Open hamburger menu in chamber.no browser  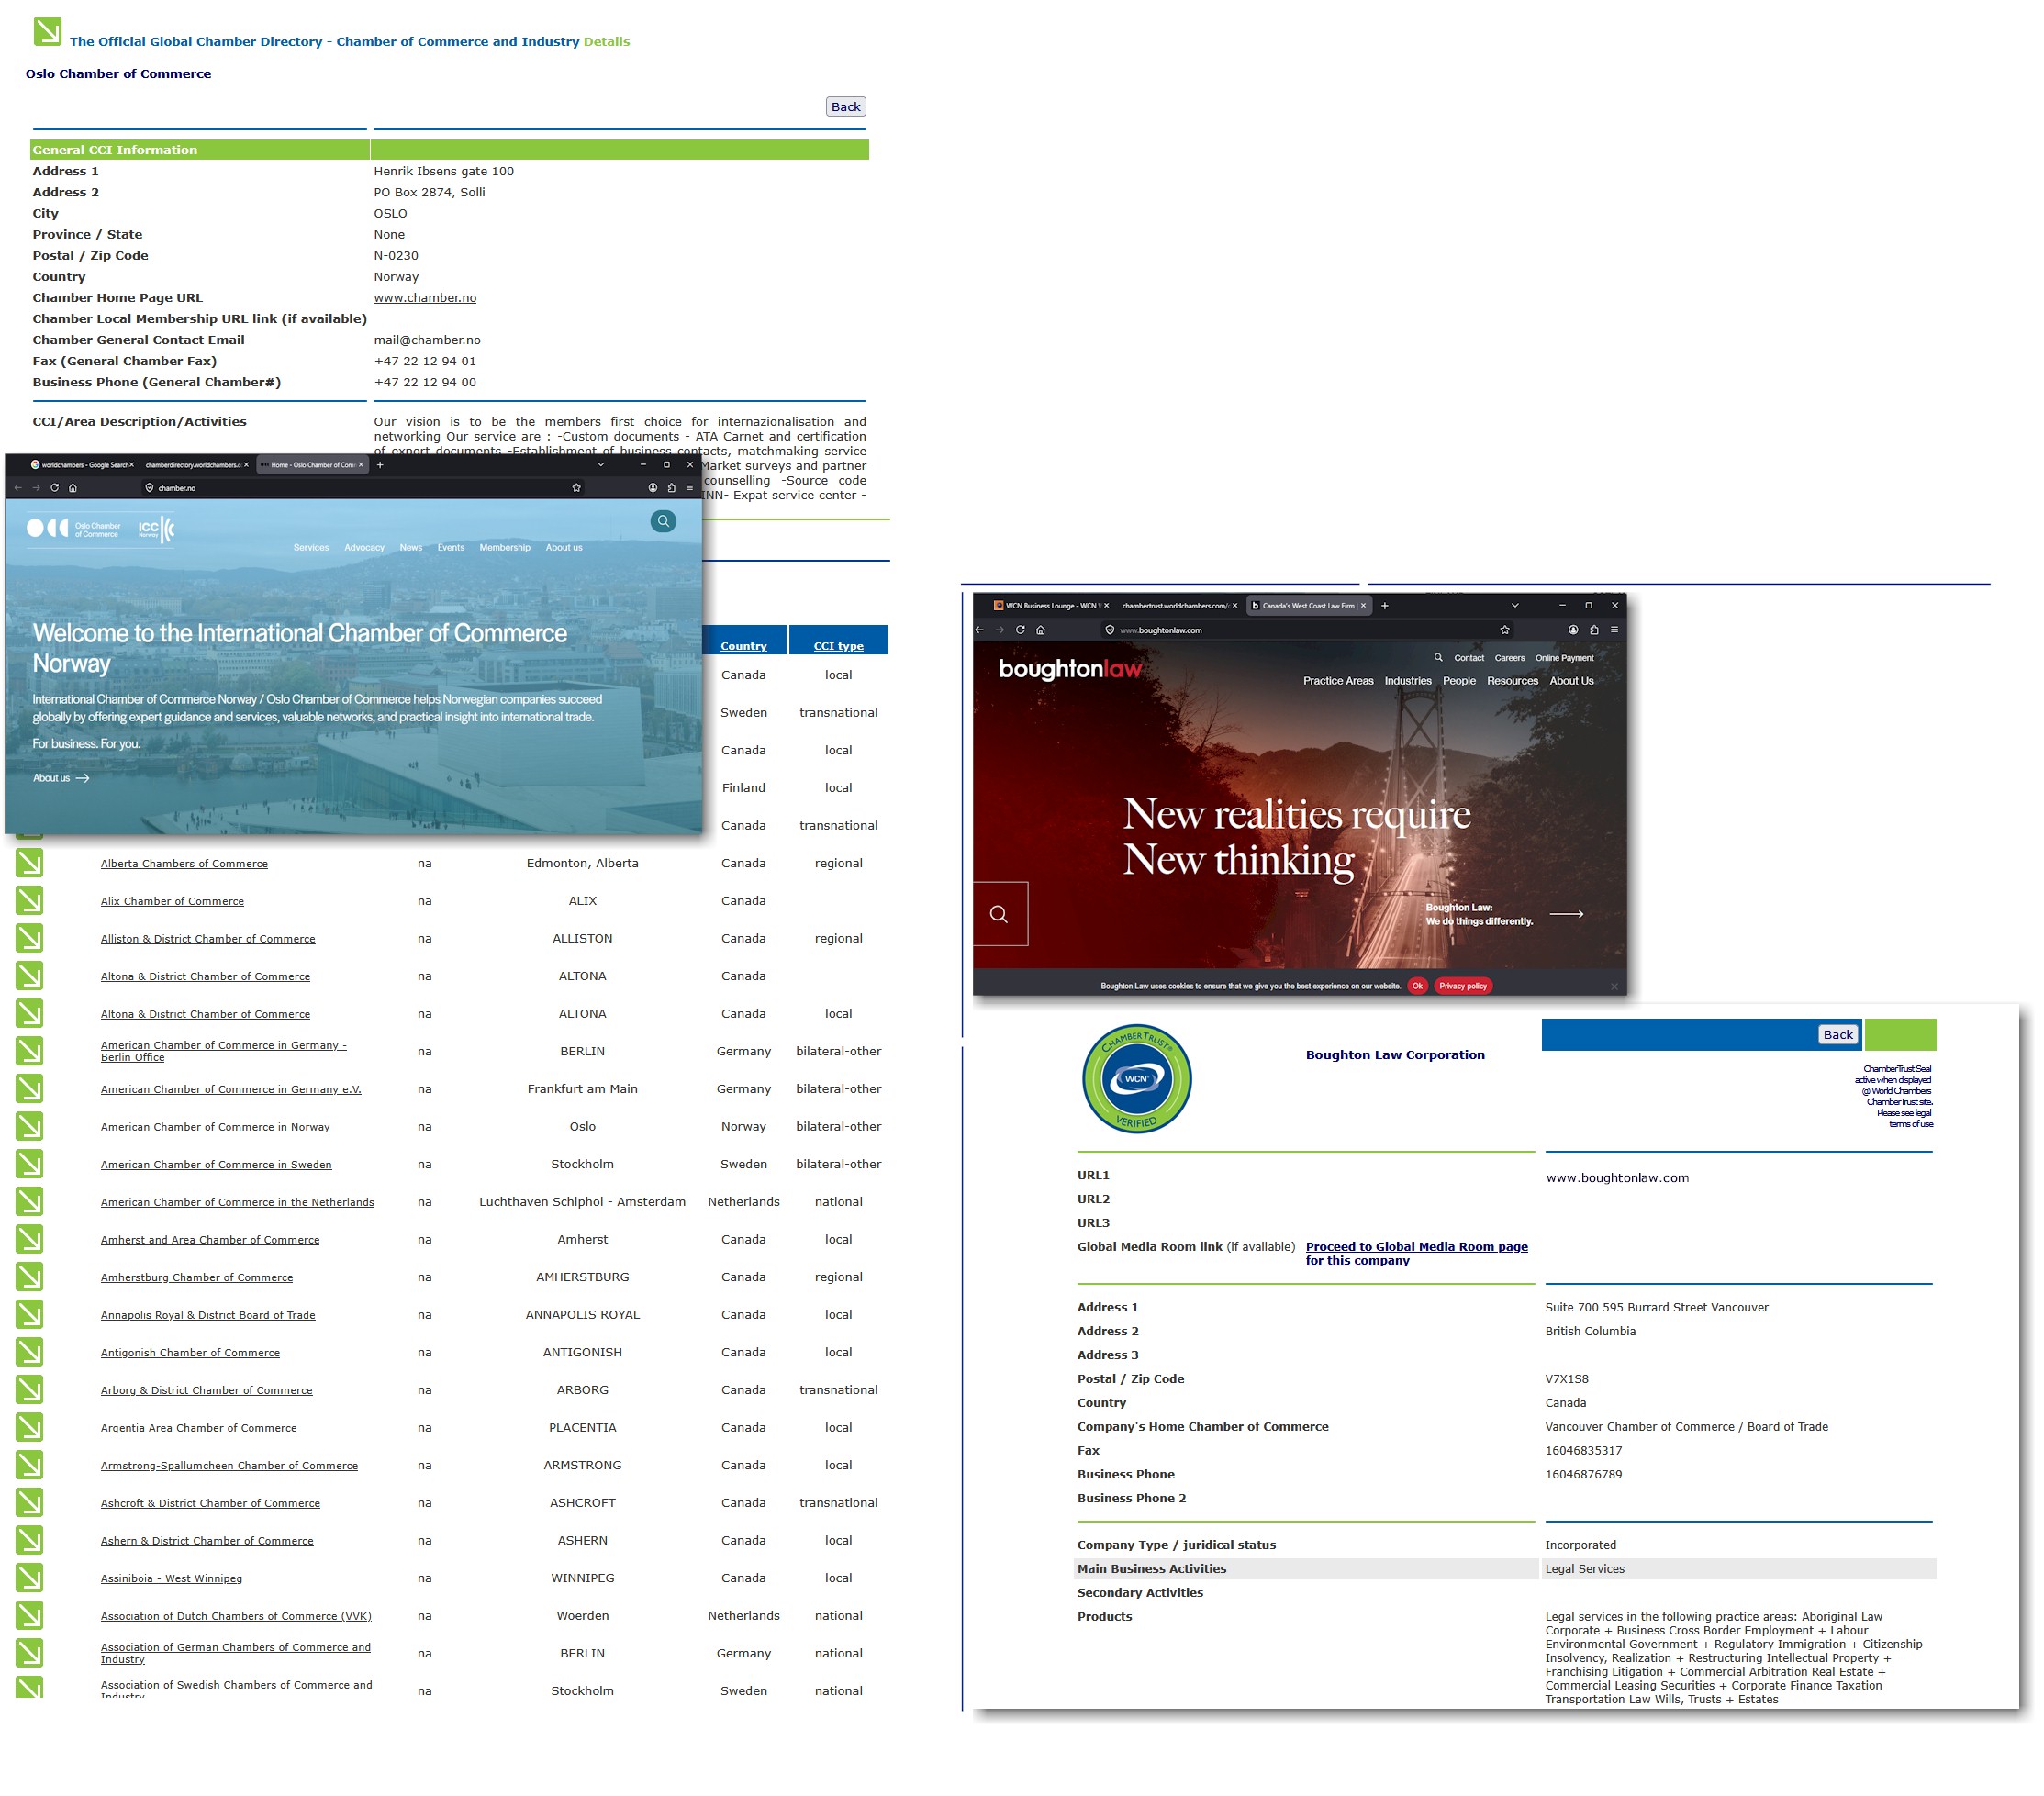point(689,488)
